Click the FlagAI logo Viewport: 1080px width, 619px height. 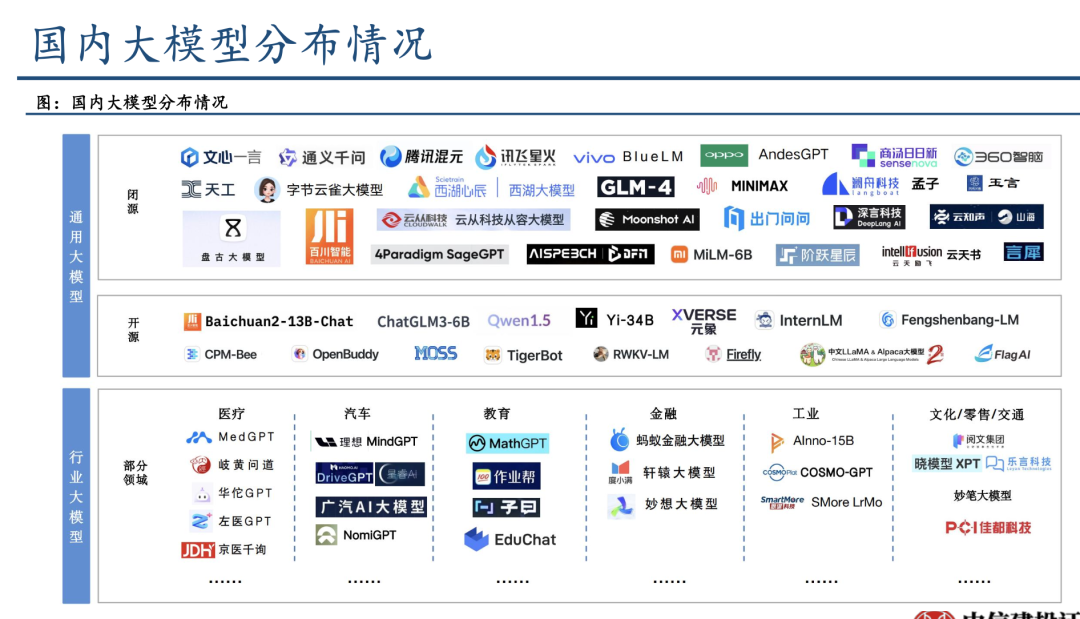(1003, 354)
